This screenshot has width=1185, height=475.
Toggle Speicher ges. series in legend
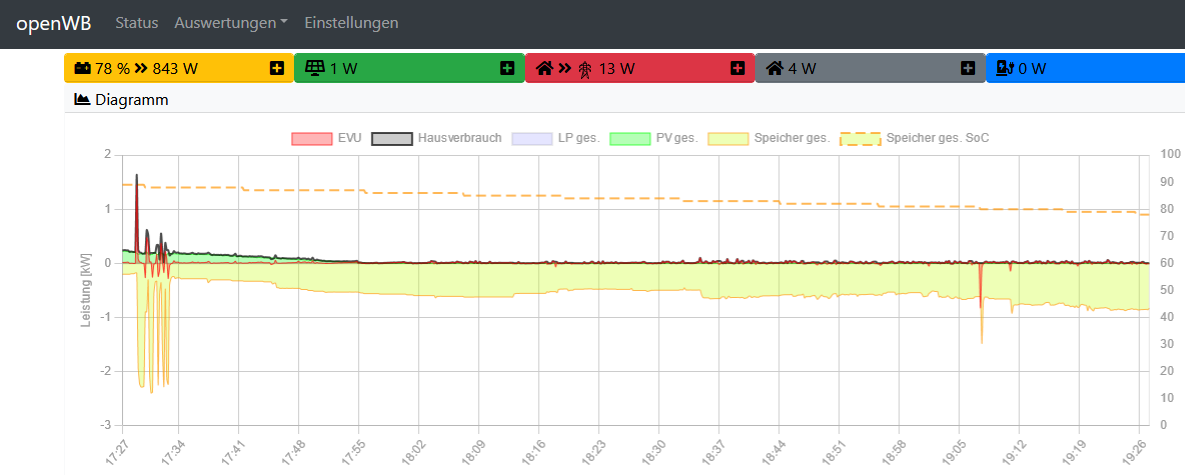[769, 138]
